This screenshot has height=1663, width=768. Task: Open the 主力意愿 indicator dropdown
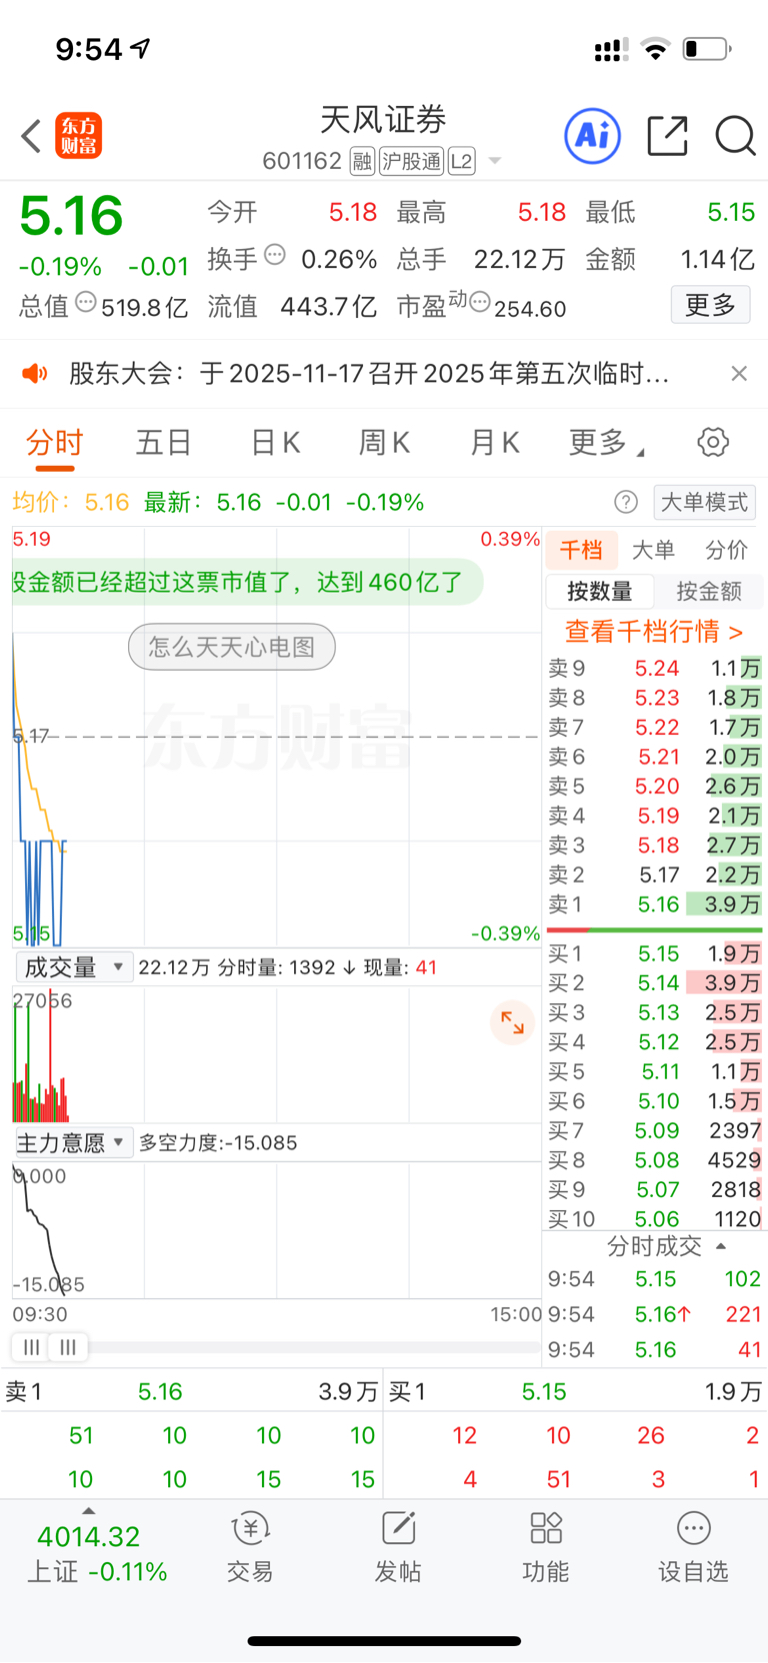click(x=74, y=1142)
